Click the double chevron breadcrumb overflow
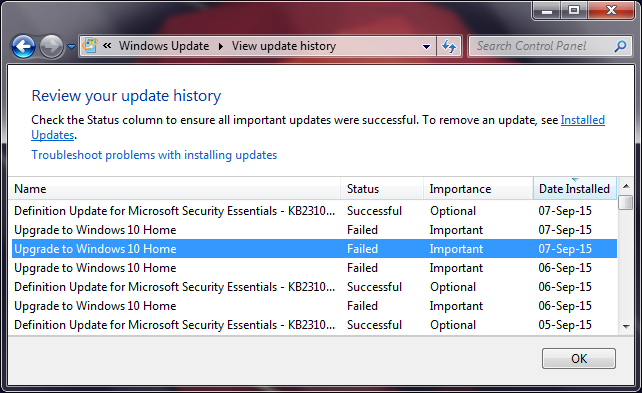Image resolution: width=642 pixels, height=393 pixels. coord(107,46)
